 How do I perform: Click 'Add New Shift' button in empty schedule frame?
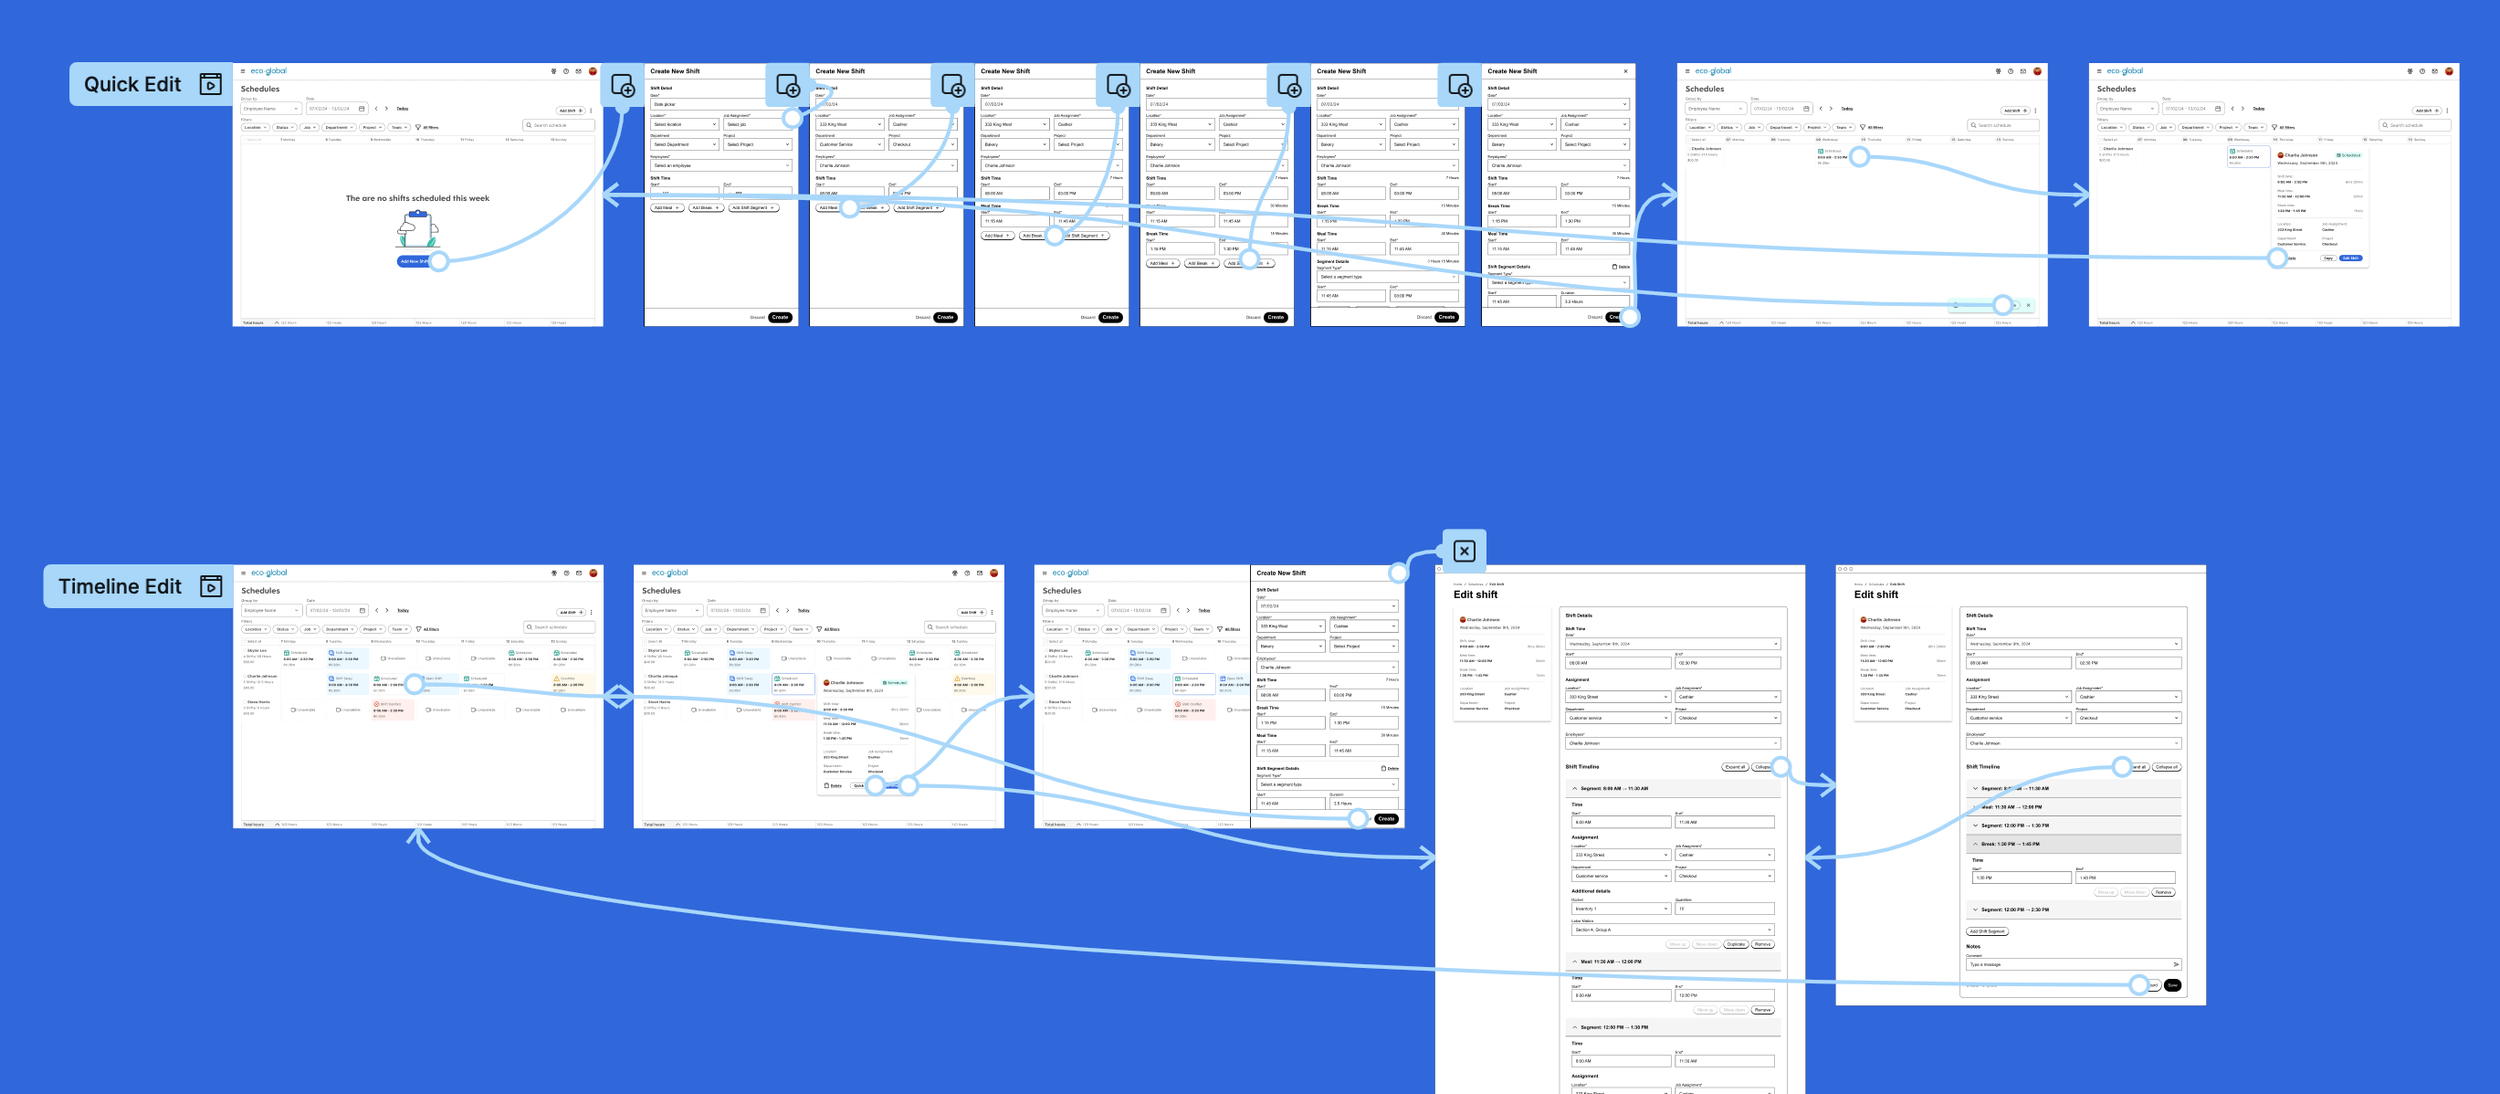pyautogui.click(x=414, y=261)
